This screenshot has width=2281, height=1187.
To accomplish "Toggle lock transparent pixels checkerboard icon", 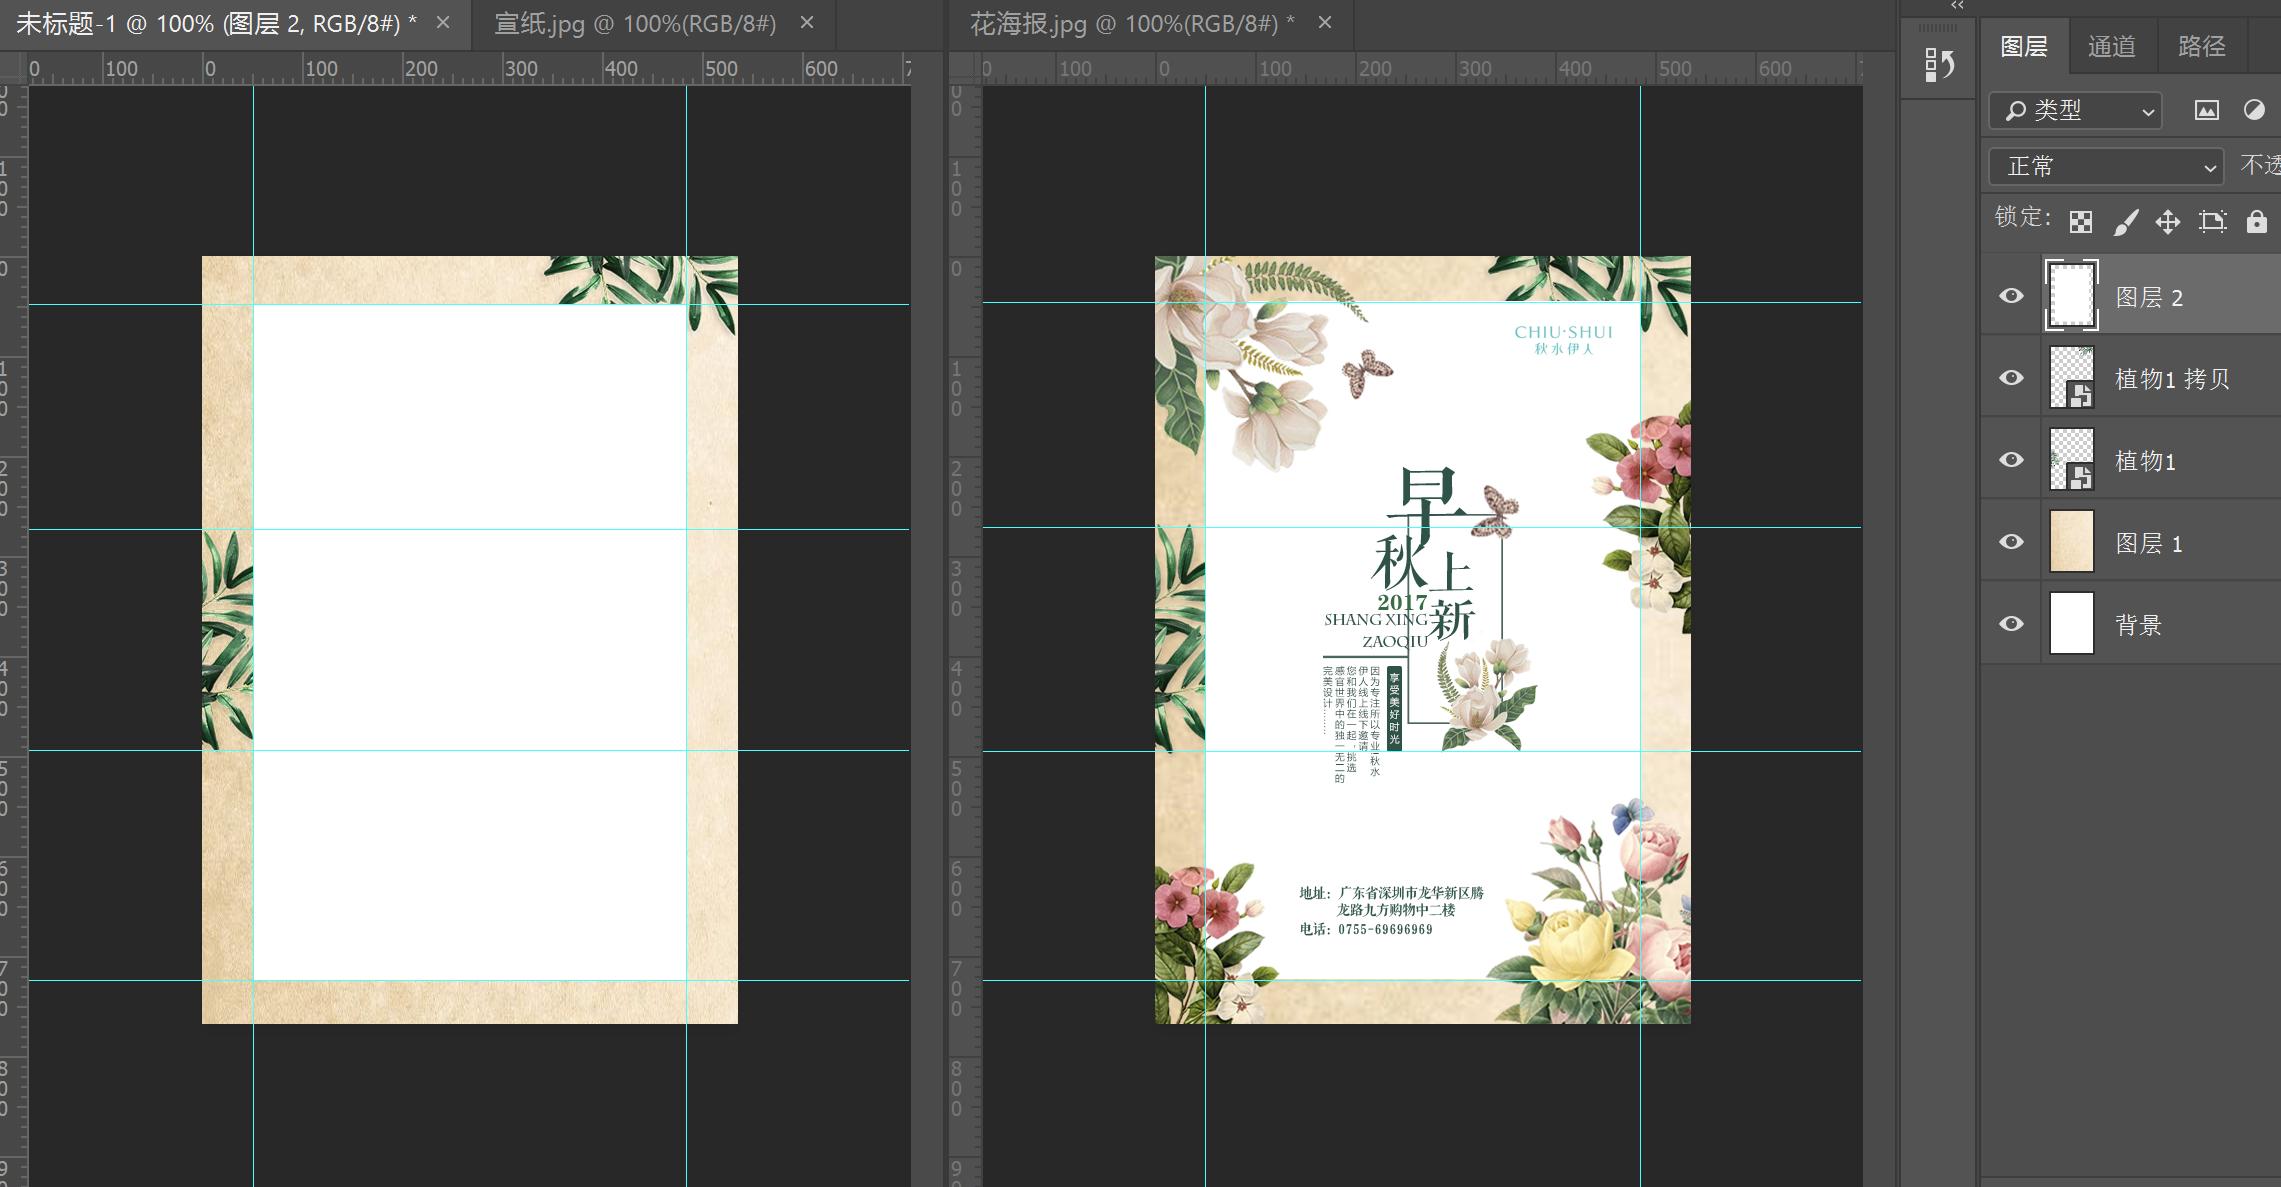I will click(2081, 222).
